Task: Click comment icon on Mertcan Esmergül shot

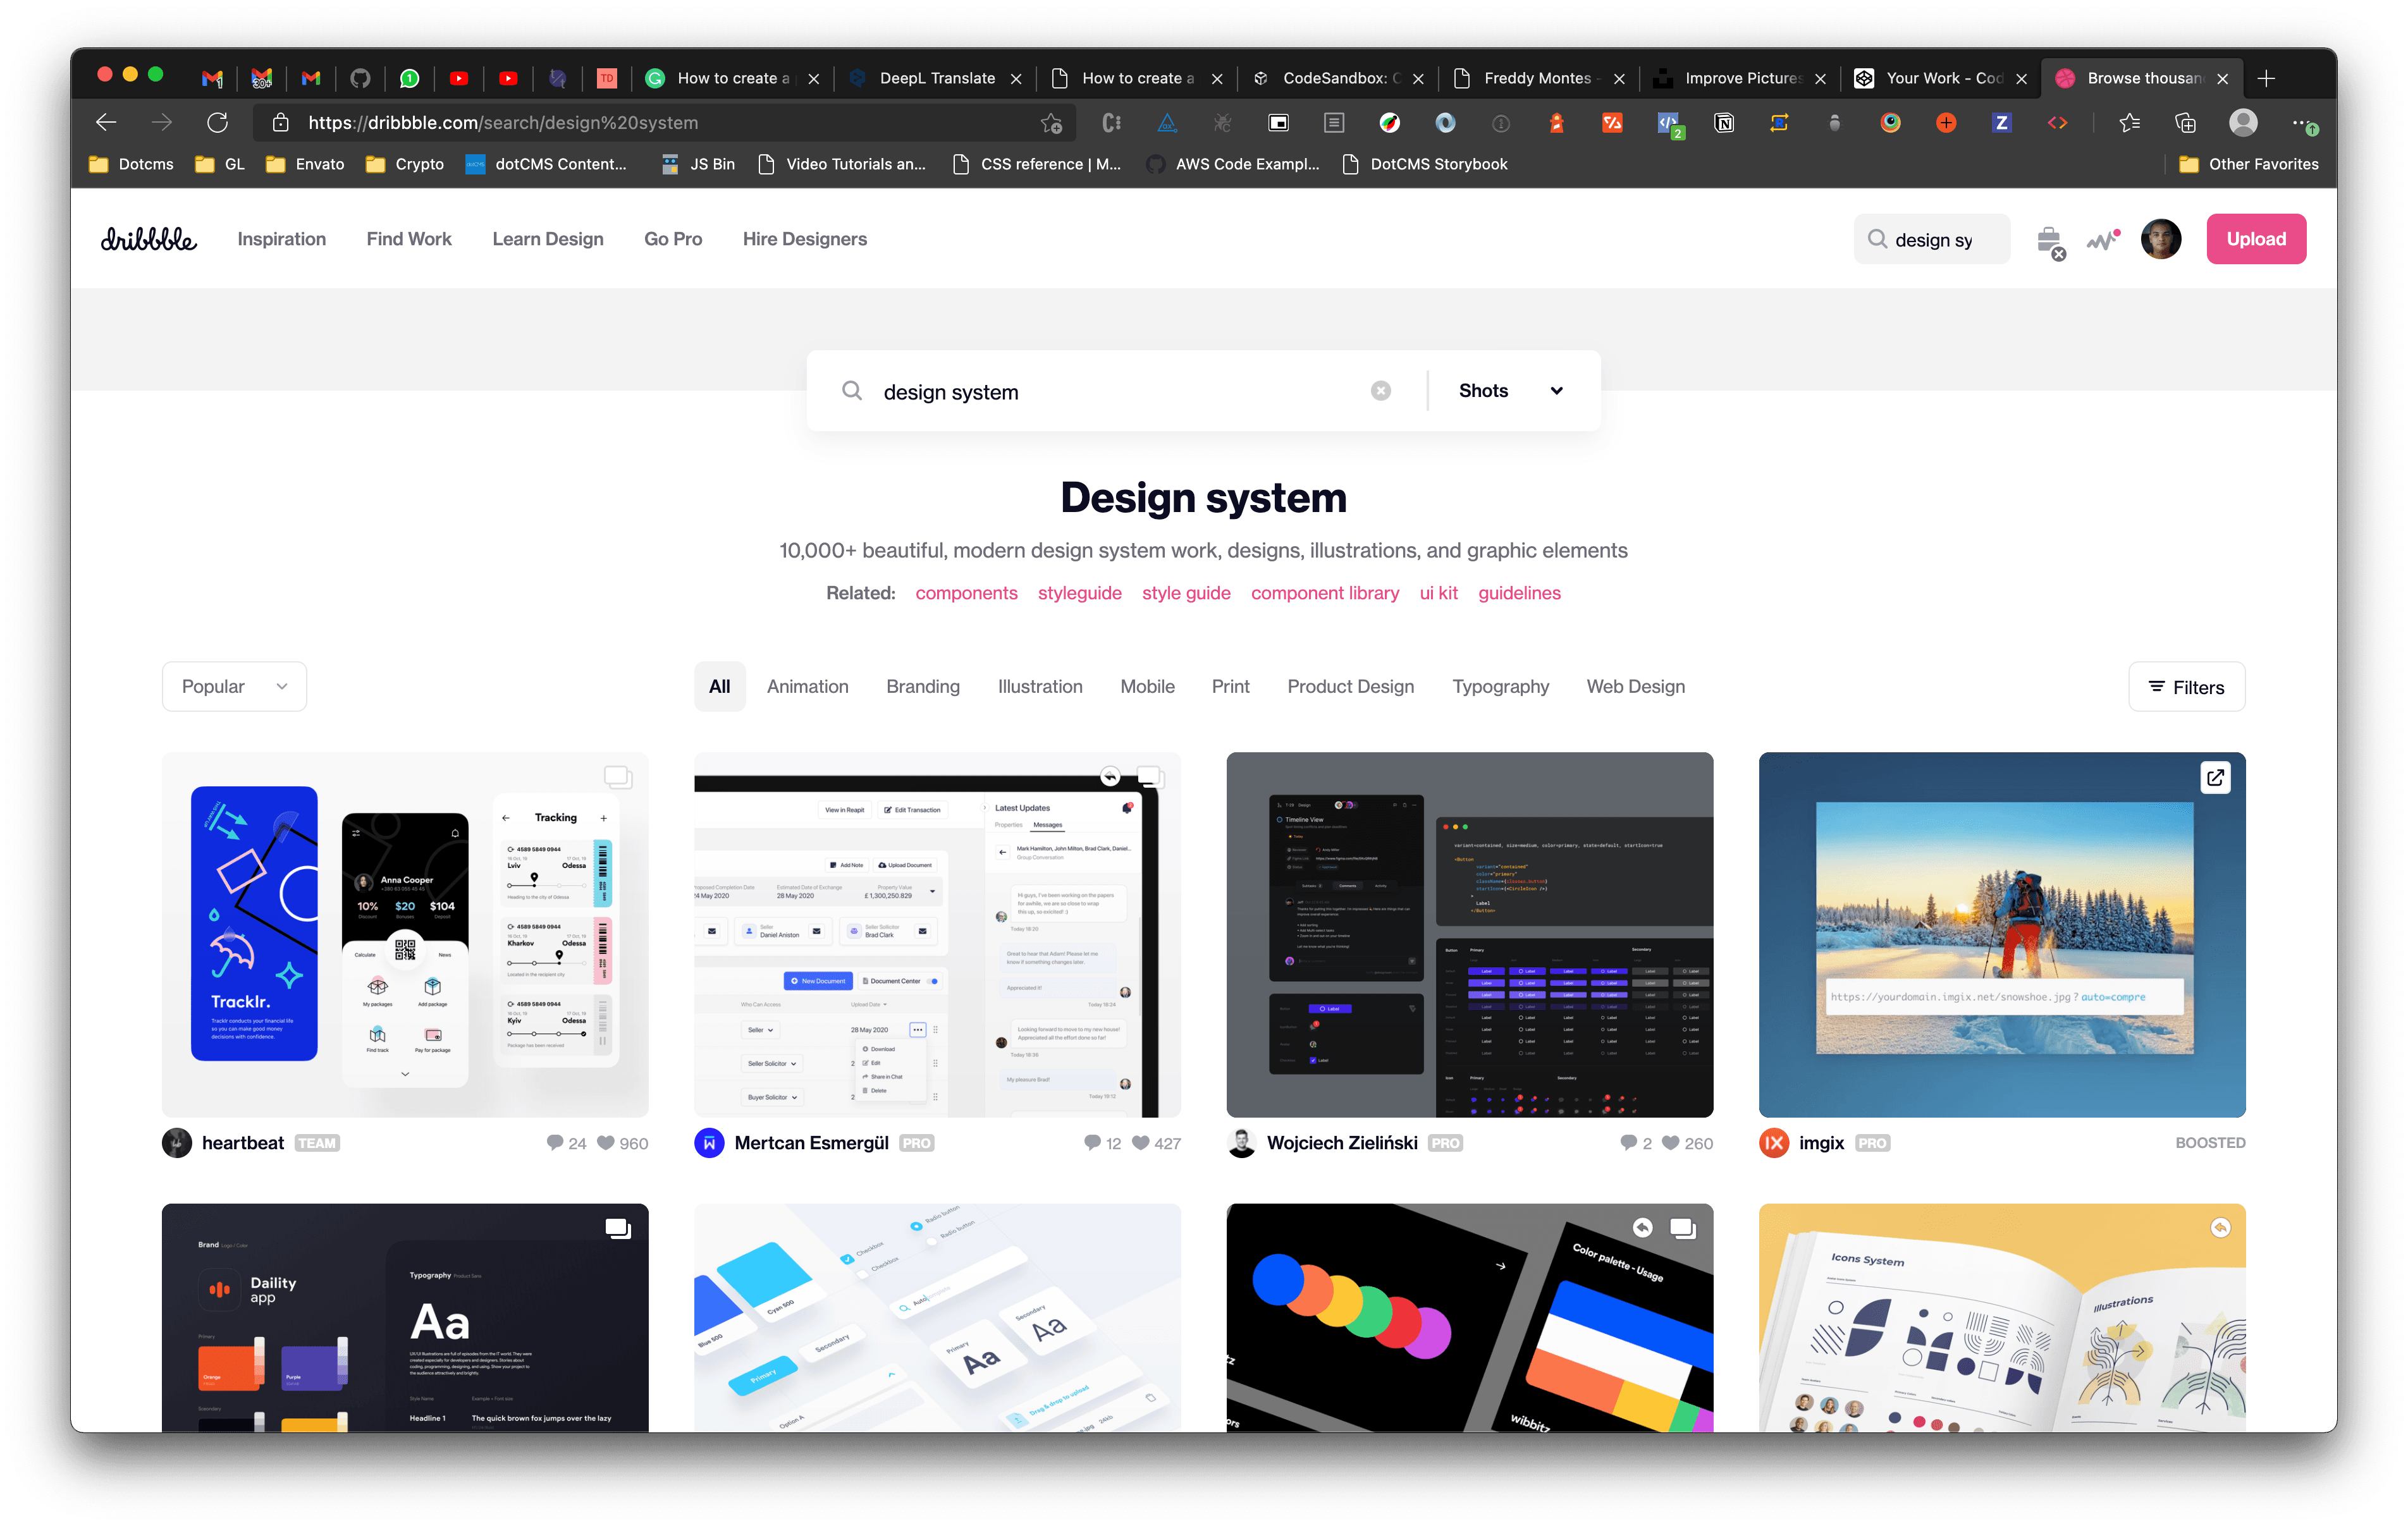Action: (1092, 1143)
